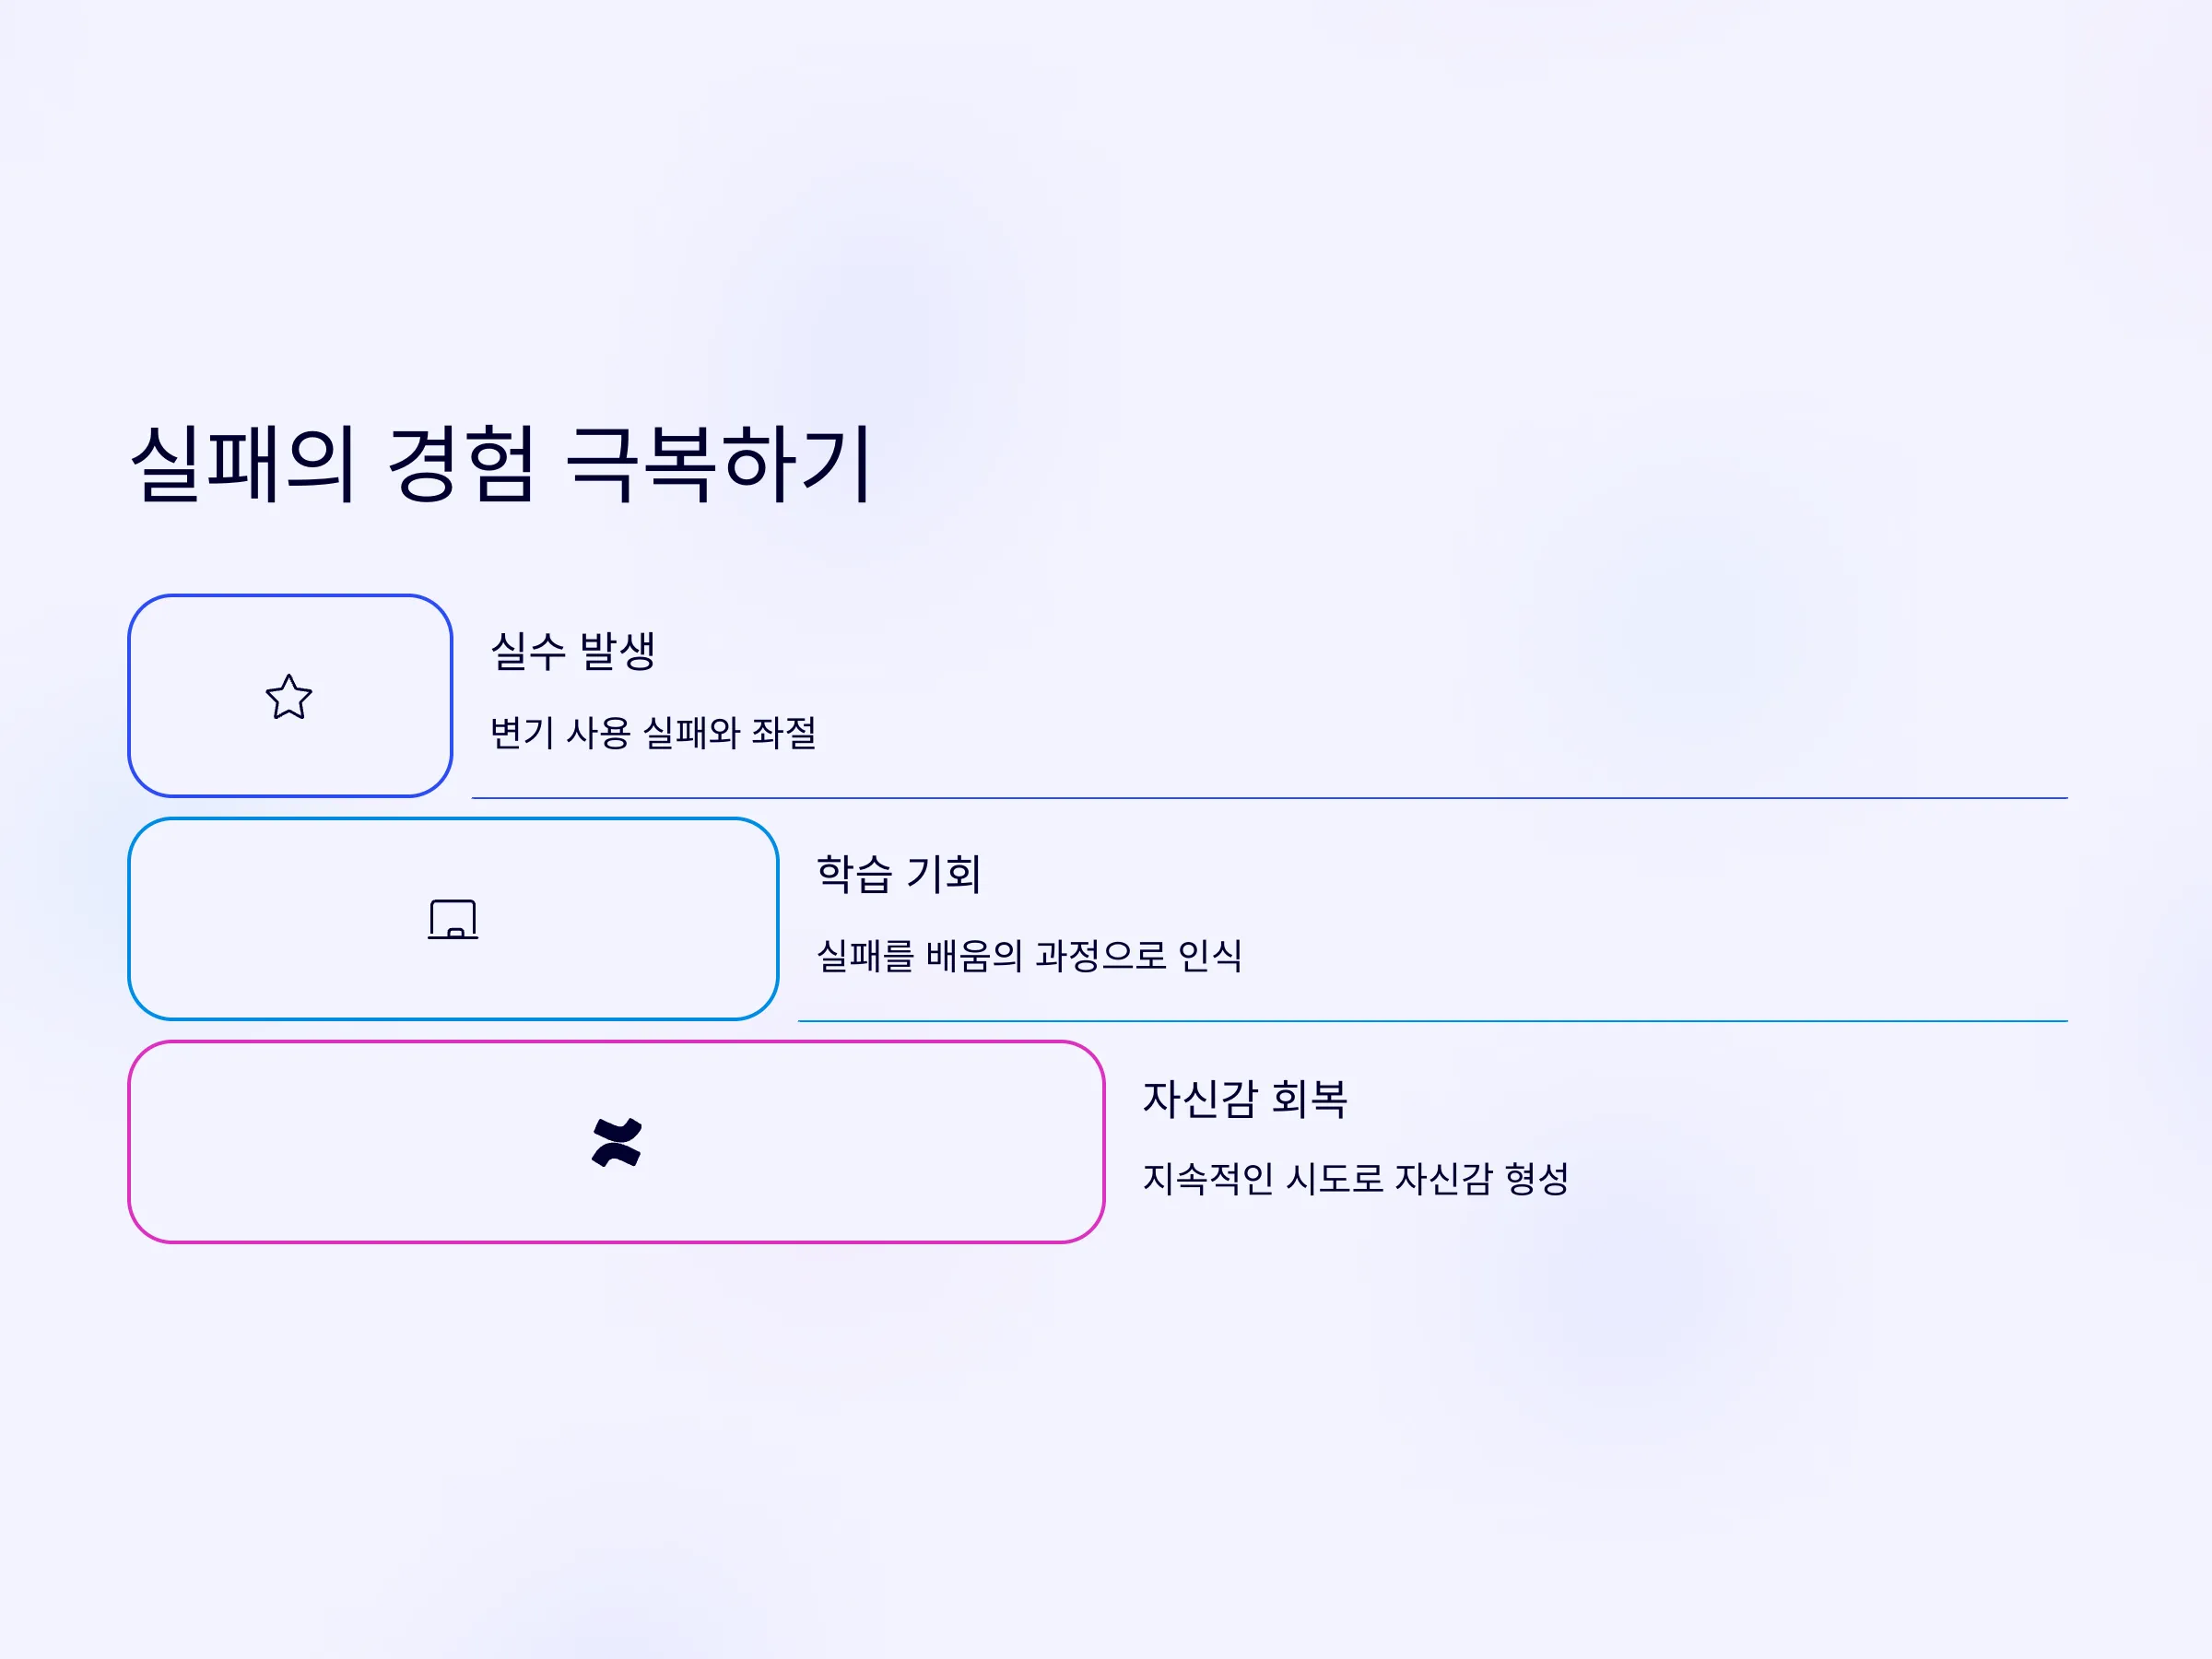Select the 학습 기회 heading
The image size is (2212, 1659).
pos(898,874)
